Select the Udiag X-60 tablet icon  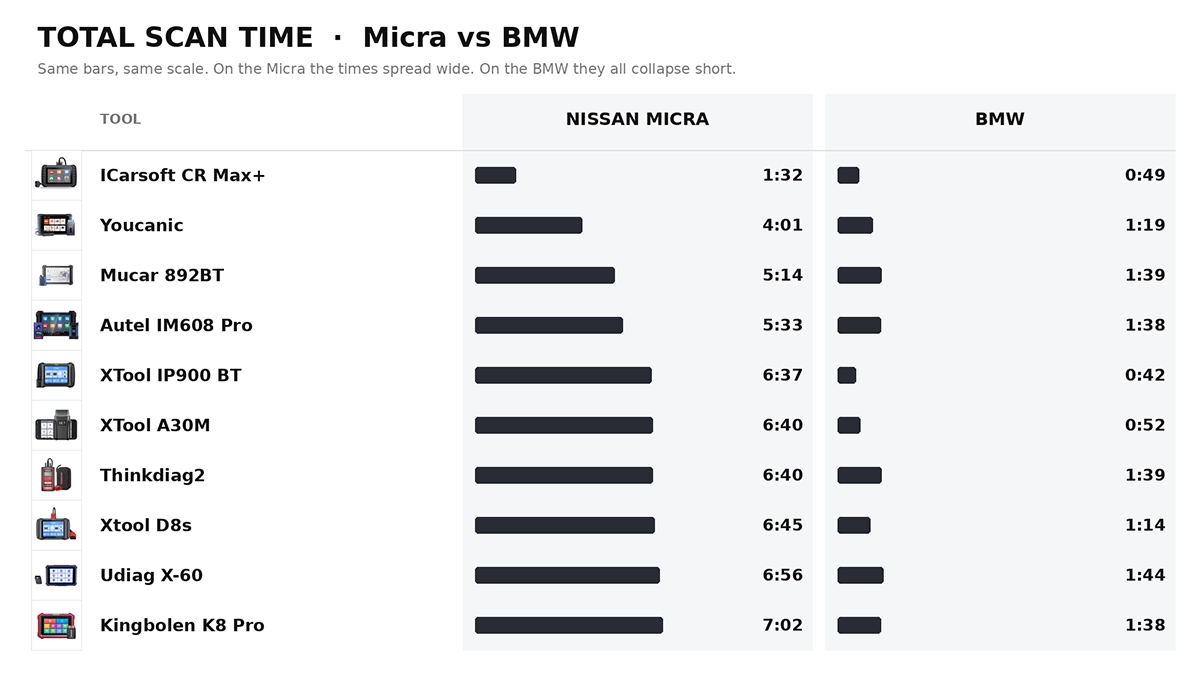(56, 575)
